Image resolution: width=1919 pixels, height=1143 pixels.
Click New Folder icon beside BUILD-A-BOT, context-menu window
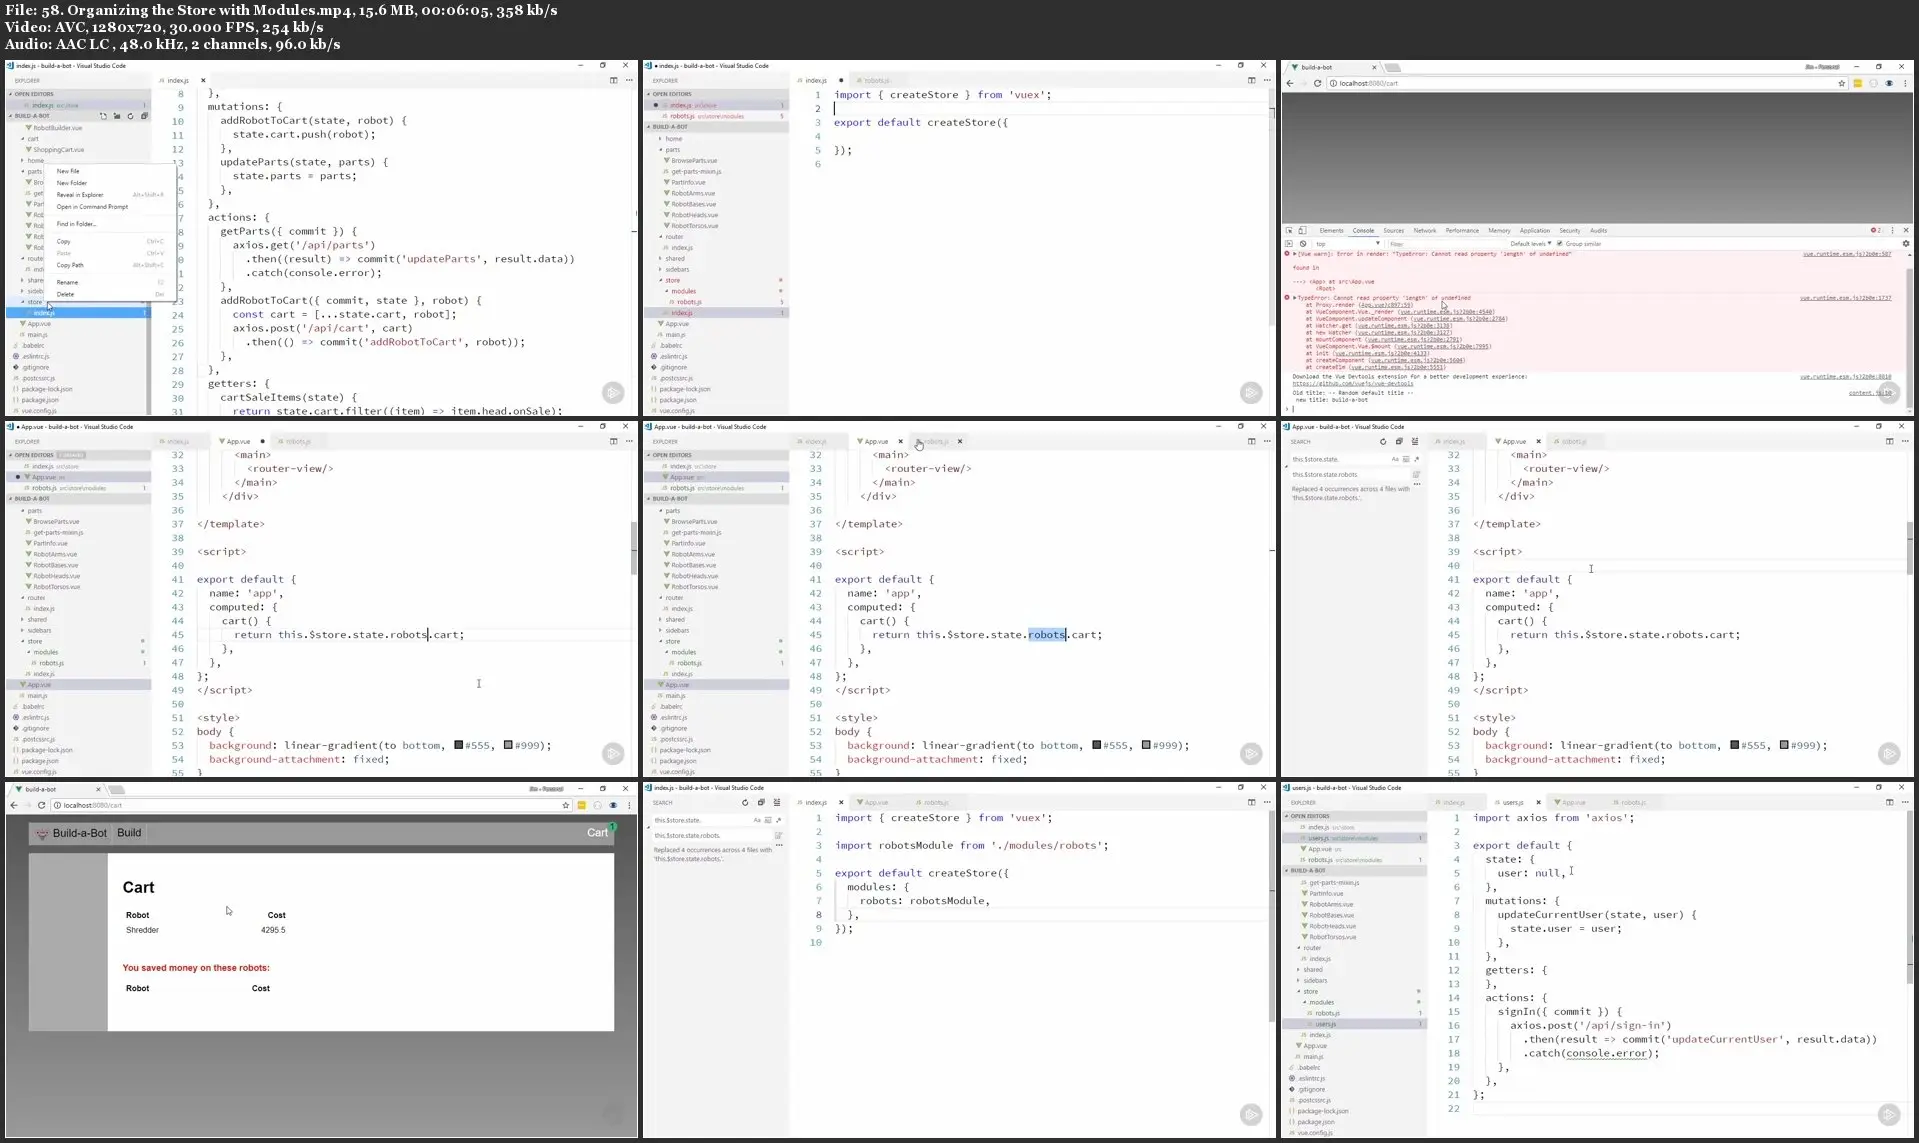point(117,116)
